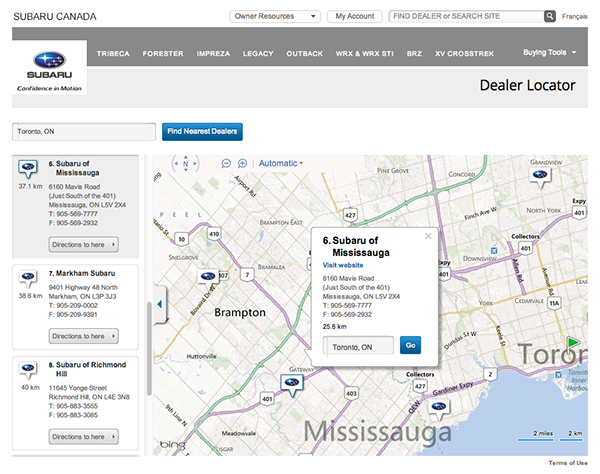Pan map left using compass arrow
The image size is (600, 474).
[x=176, y=164]
